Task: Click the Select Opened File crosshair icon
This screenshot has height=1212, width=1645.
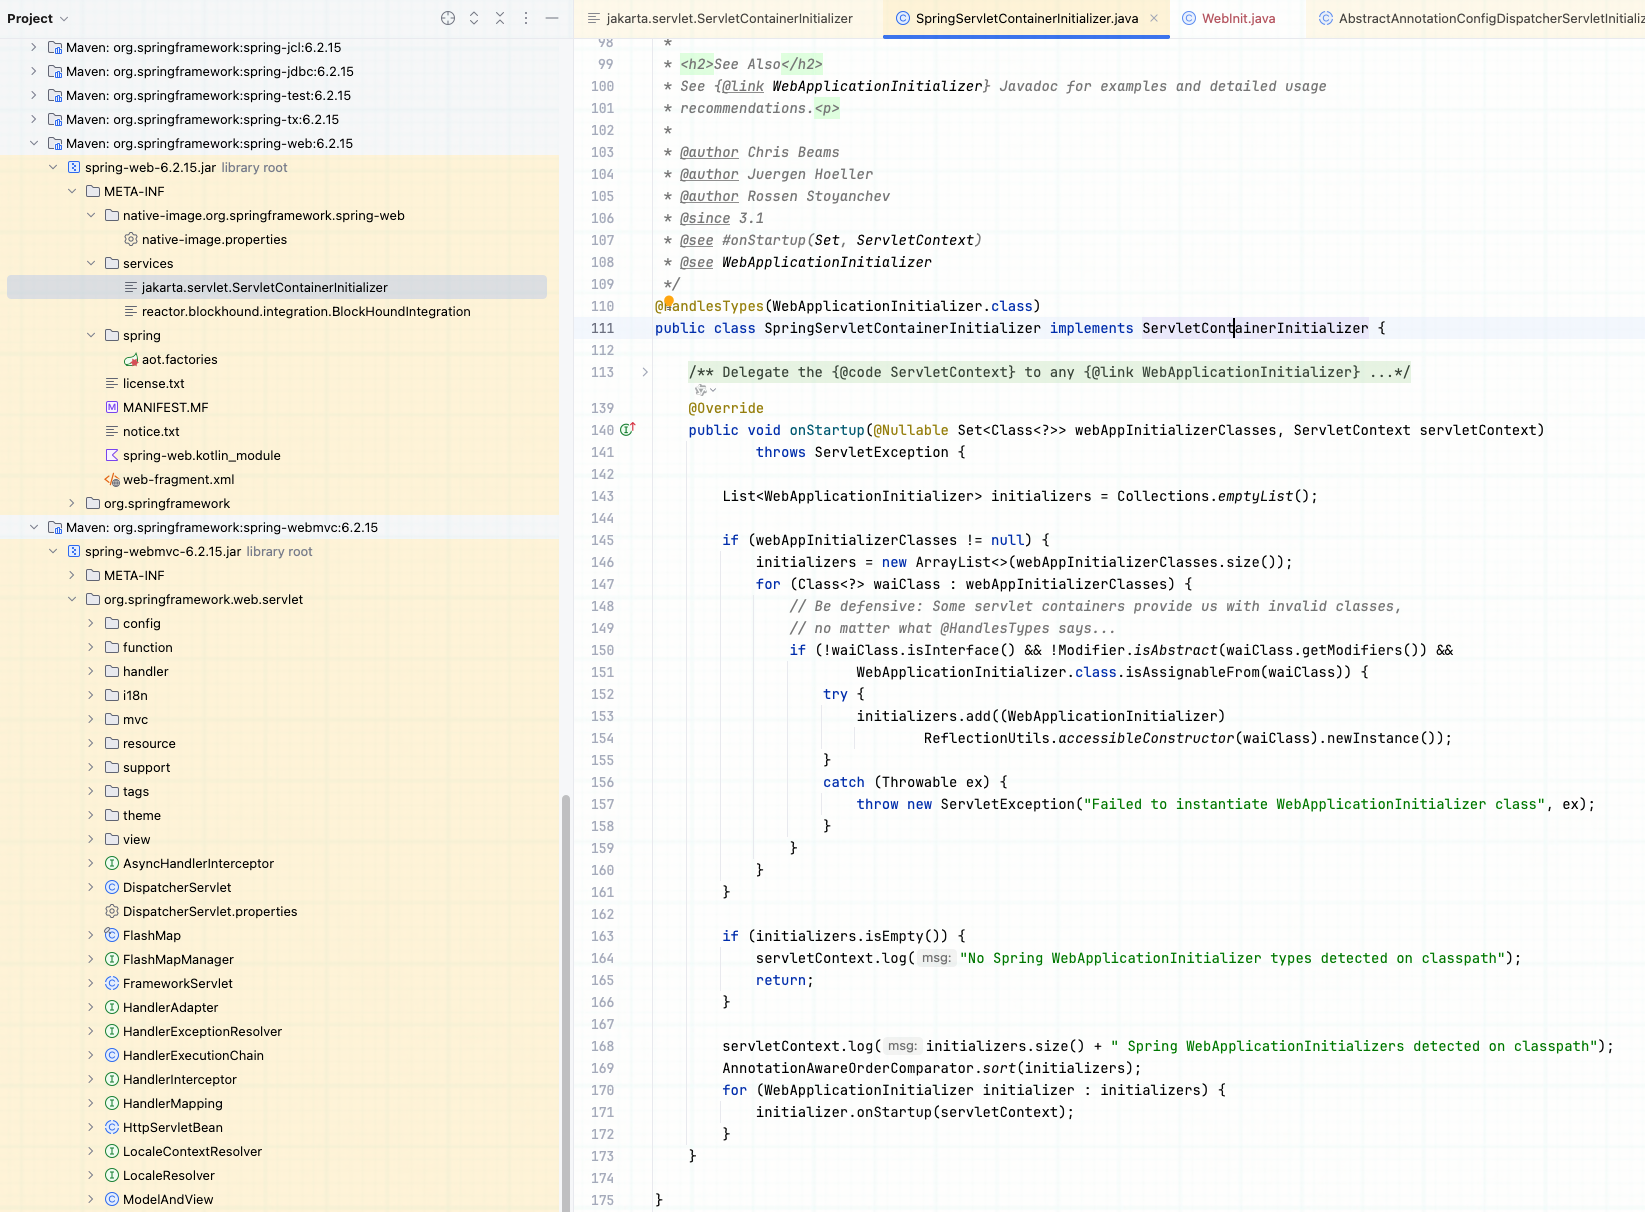Action: [448, 18]
